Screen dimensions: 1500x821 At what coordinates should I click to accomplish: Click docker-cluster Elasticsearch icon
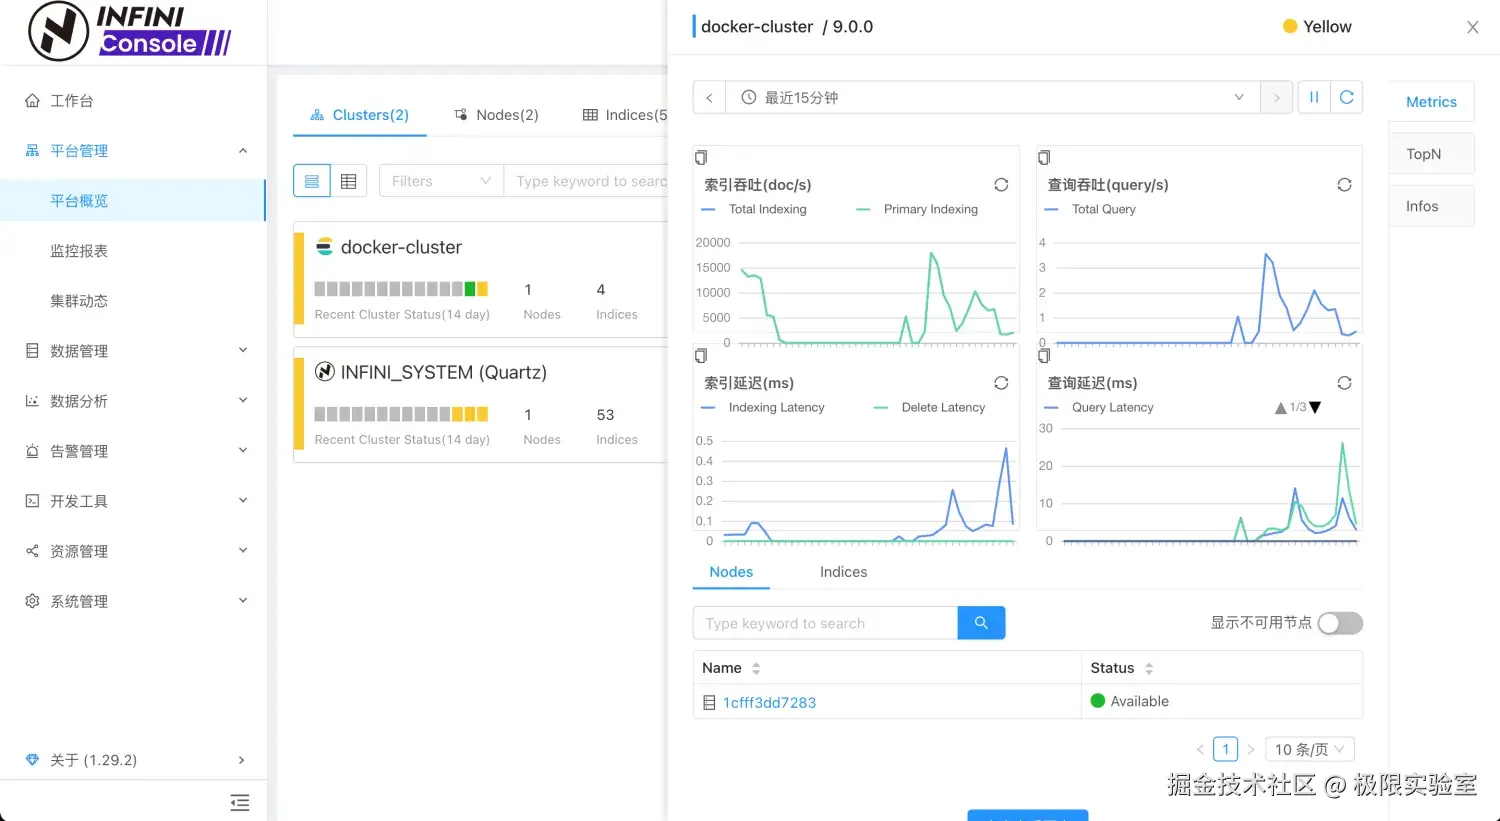pyautogui.click(x=324, y=247)
